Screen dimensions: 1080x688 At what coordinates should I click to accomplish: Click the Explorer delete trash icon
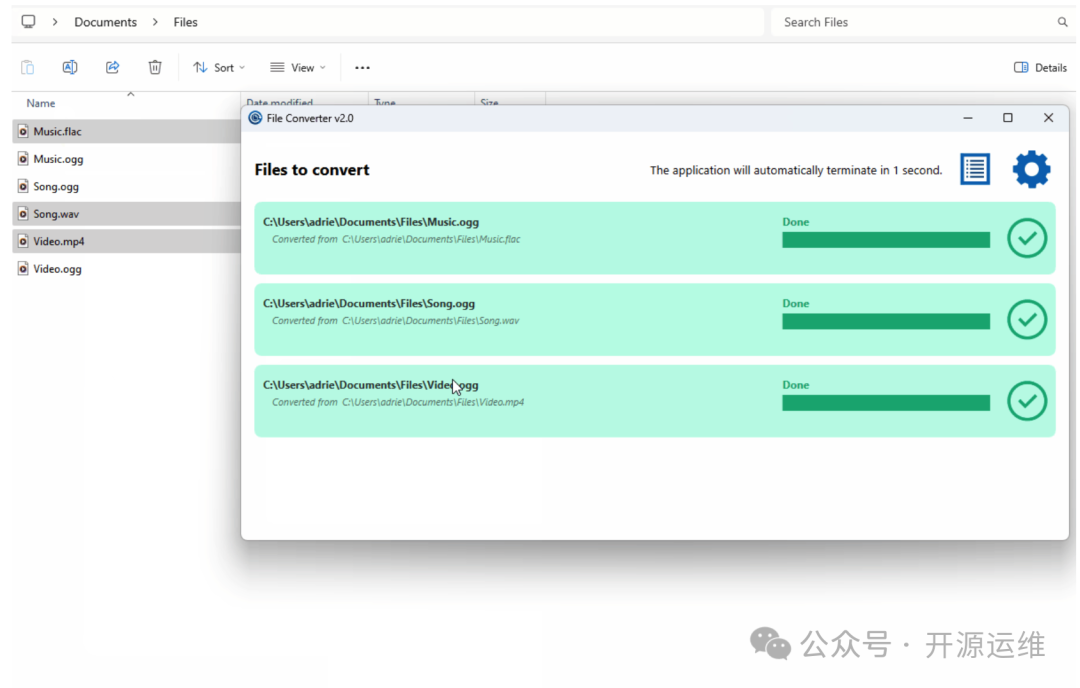click(x=155, y=67)
